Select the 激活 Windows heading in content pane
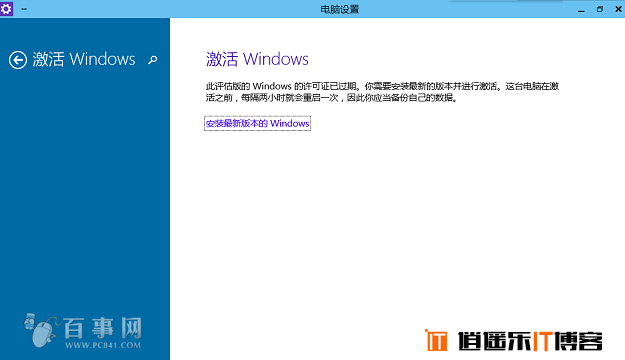The width and height of the screenshot is (625, 360). [257, 59]
